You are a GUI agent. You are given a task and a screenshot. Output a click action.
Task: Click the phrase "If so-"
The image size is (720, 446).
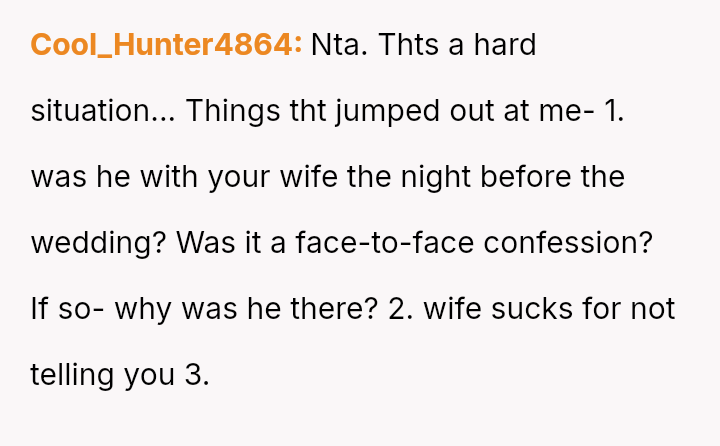tap(66, 309)
